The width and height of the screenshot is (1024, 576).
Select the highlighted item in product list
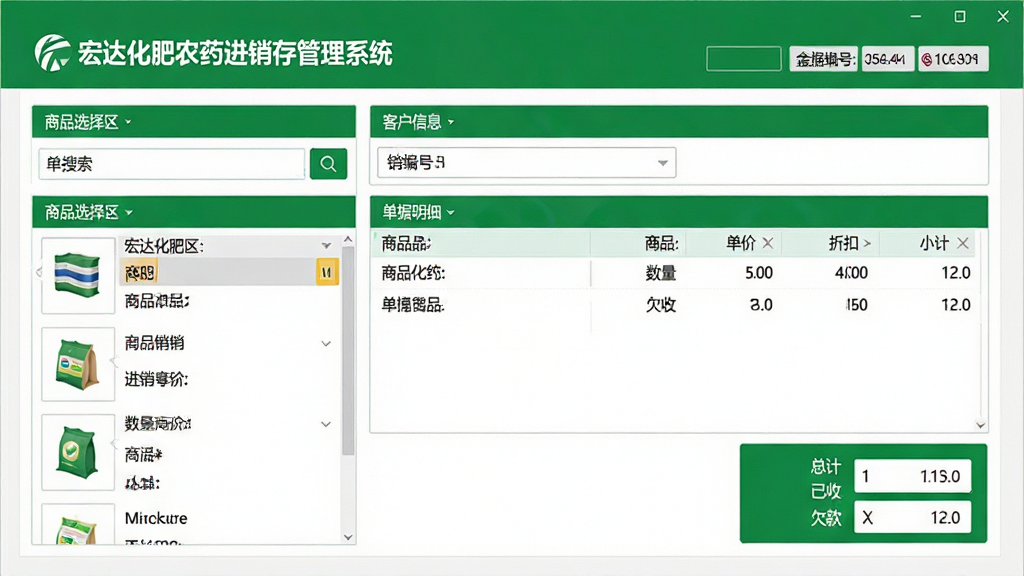click(229, 272)
